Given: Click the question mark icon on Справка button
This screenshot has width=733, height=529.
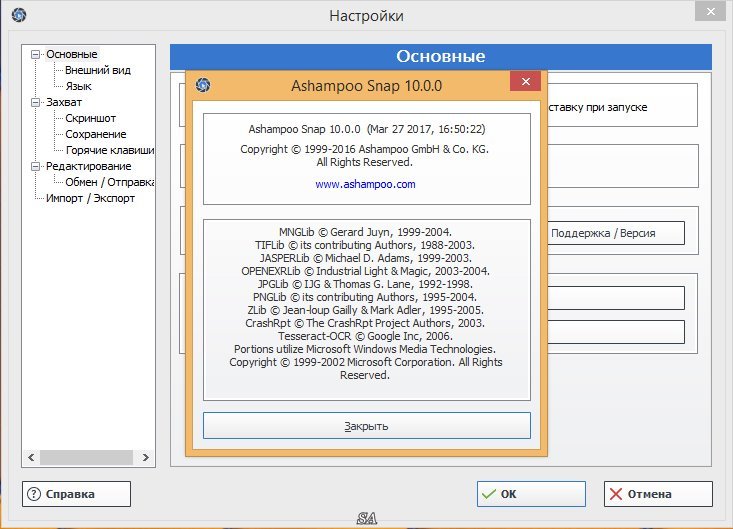Looking at the screenshot, I should click(x=34, y=494).
